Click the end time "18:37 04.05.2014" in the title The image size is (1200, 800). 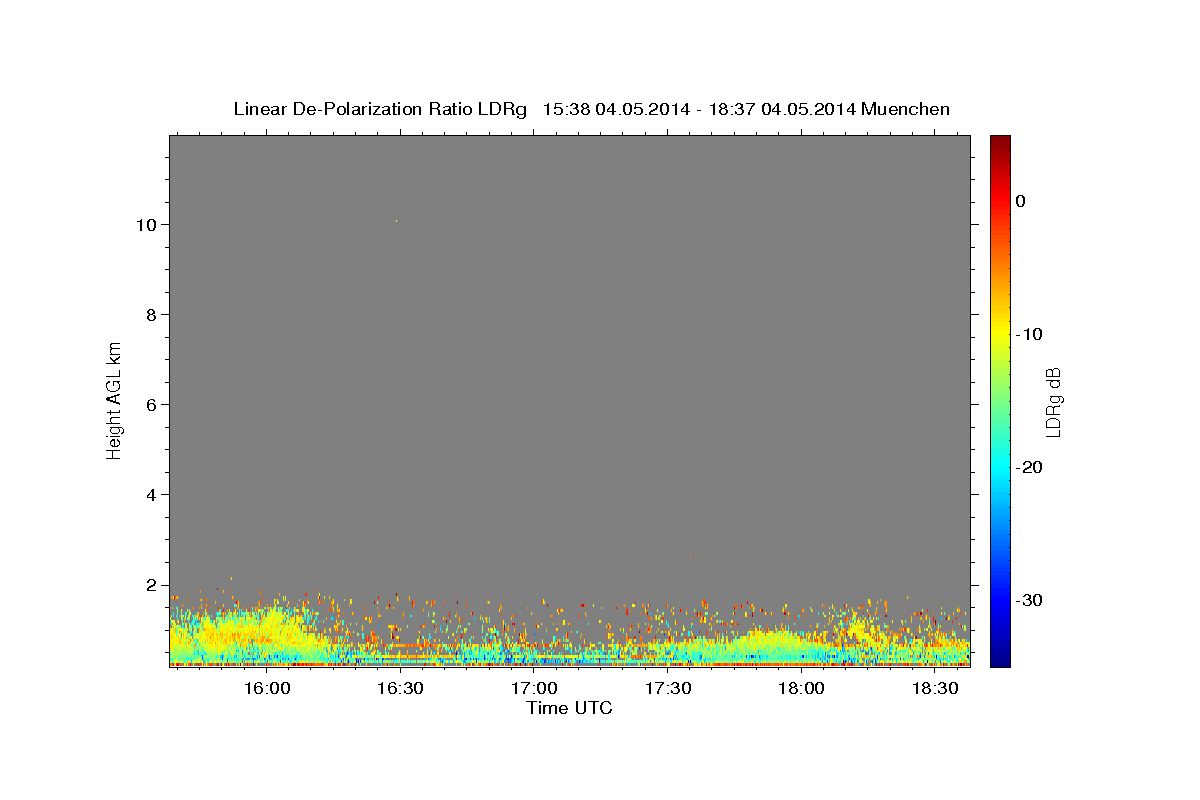tap(783, 109)
